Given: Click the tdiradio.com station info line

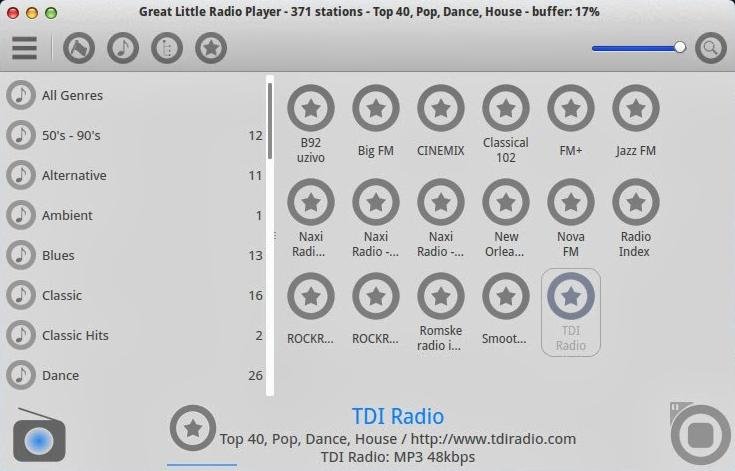Looking at the screenshot, I should pyautogui.click(x=398, y=439).
